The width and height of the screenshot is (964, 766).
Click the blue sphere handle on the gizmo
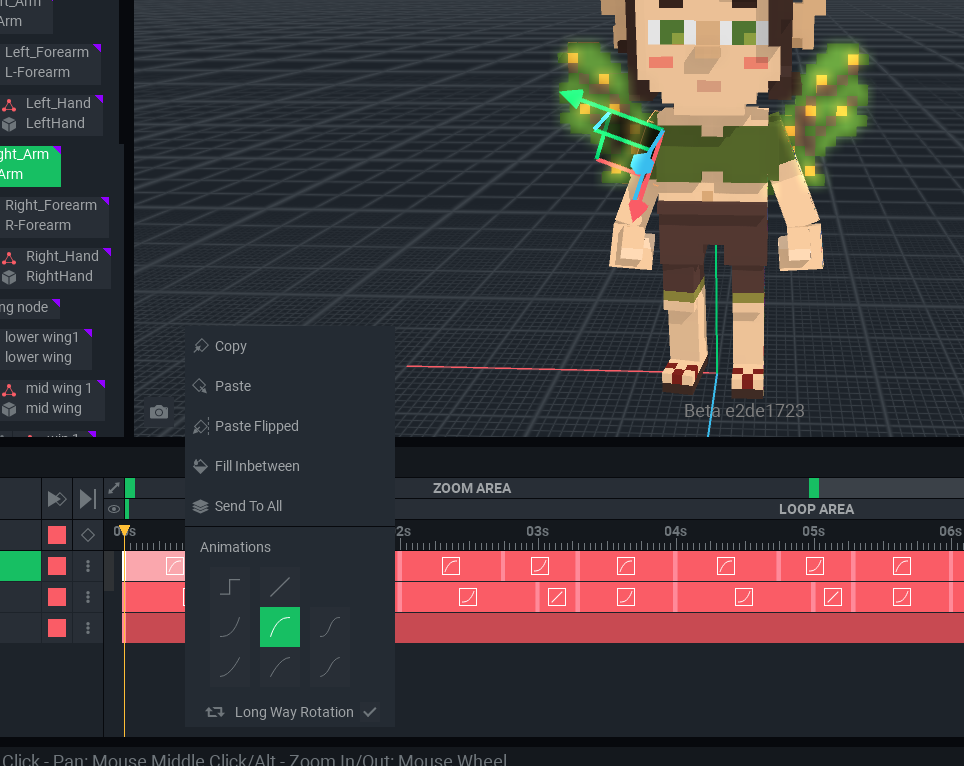pos(642,164)
